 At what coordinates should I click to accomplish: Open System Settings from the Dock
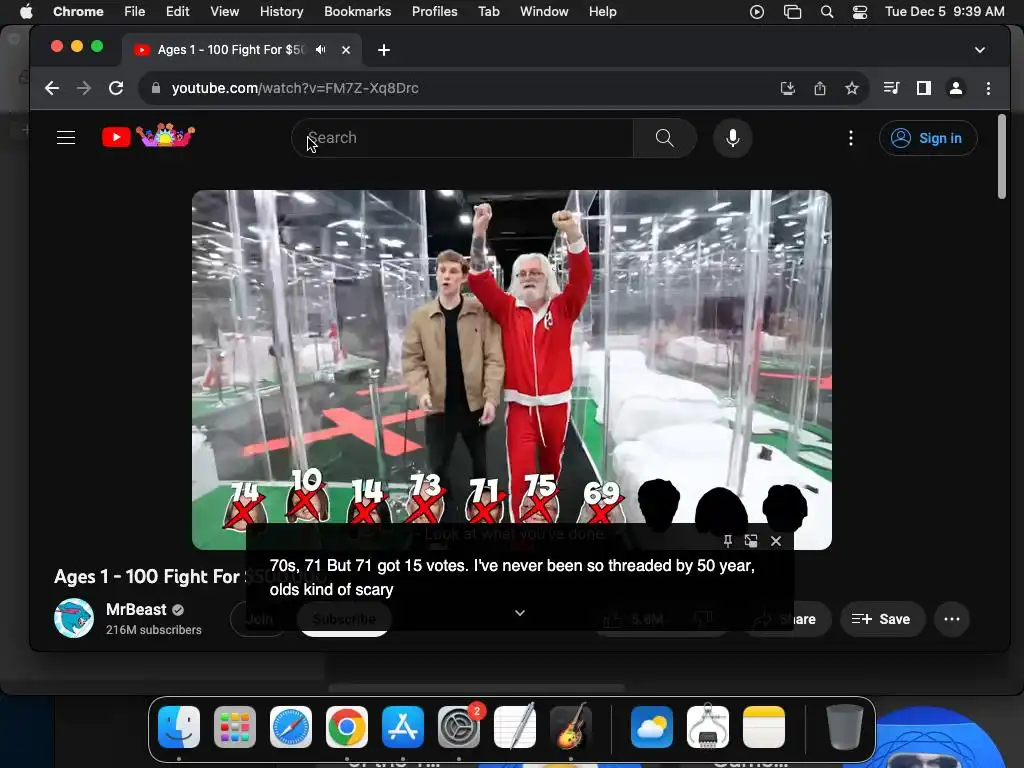[x=459, y=727]
